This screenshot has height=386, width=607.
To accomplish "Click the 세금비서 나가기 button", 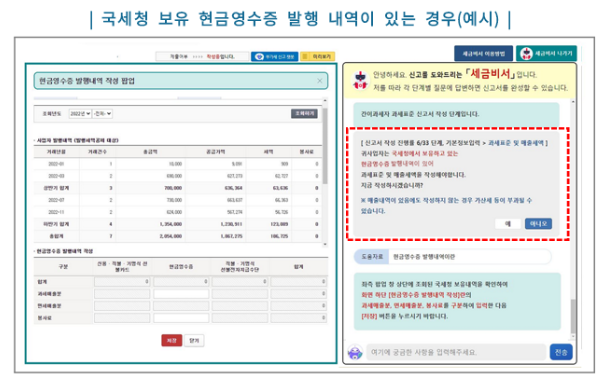I will (546, 53).
